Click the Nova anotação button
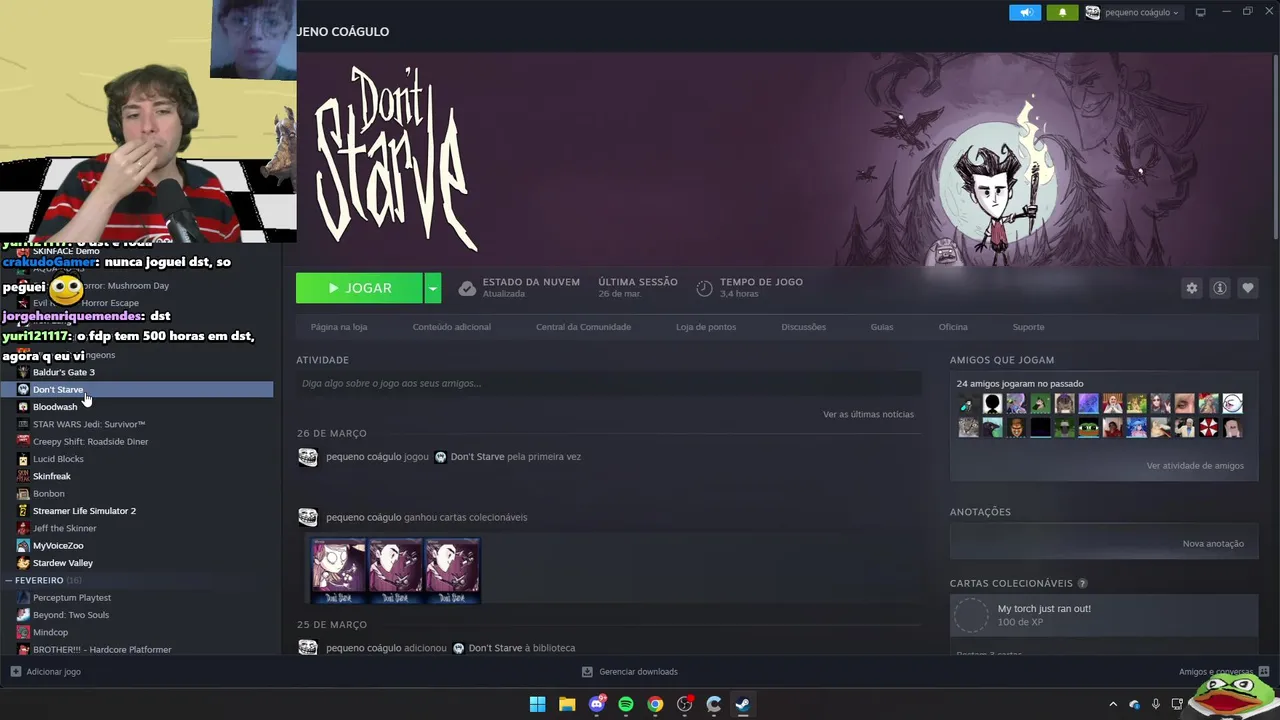The width and height of the screenshot is (1280, 720). click(1213, 544)
